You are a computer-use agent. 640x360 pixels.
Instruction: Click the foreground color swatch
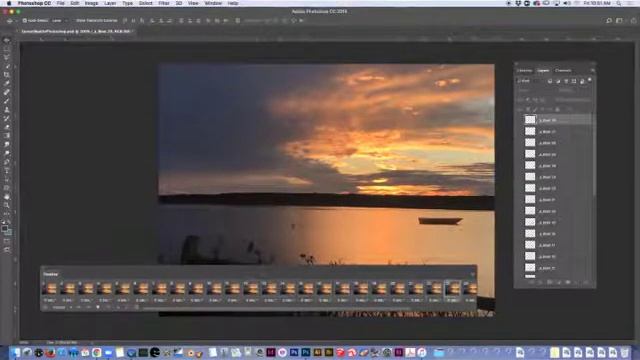click(x=5, y=229)
